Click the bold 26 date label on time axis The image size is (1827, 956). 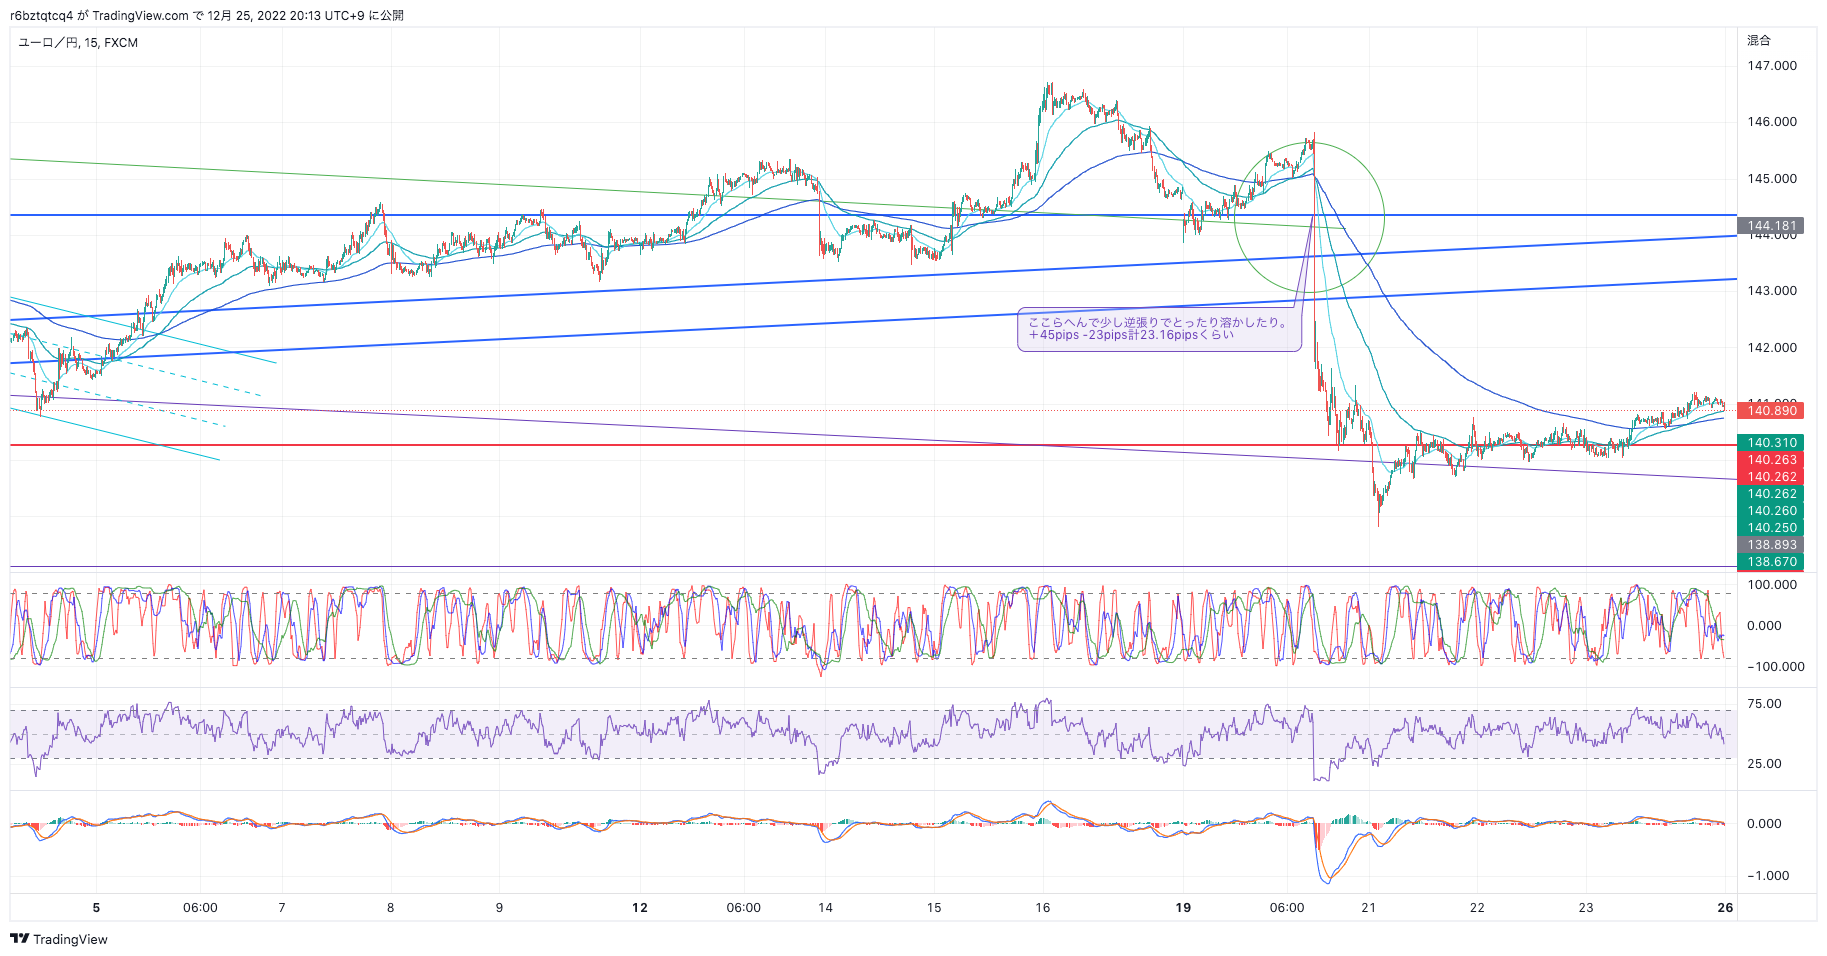click(x=1725, y=908)
